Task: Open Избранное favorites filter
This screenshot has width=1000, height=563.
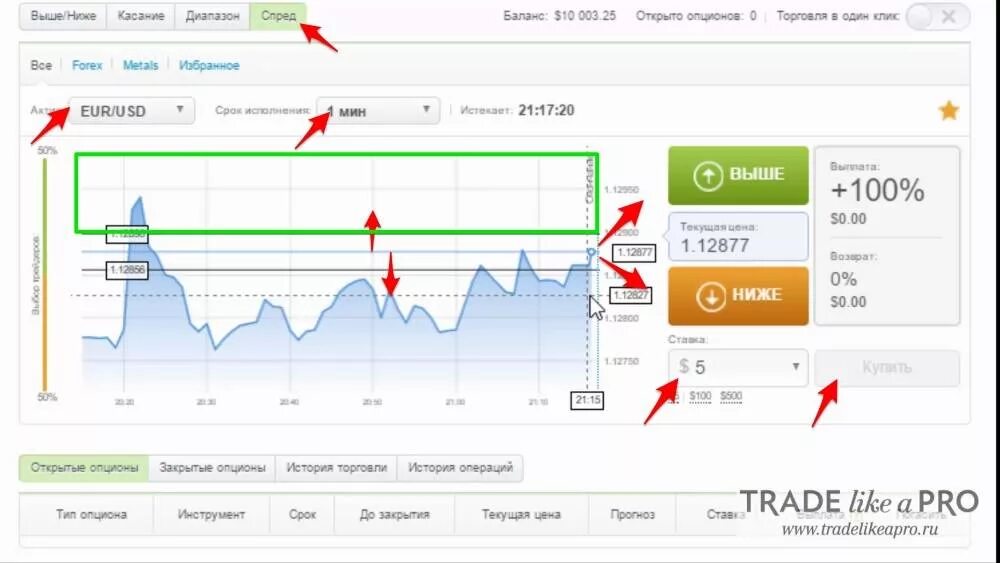Action: (x=209, y=65)
